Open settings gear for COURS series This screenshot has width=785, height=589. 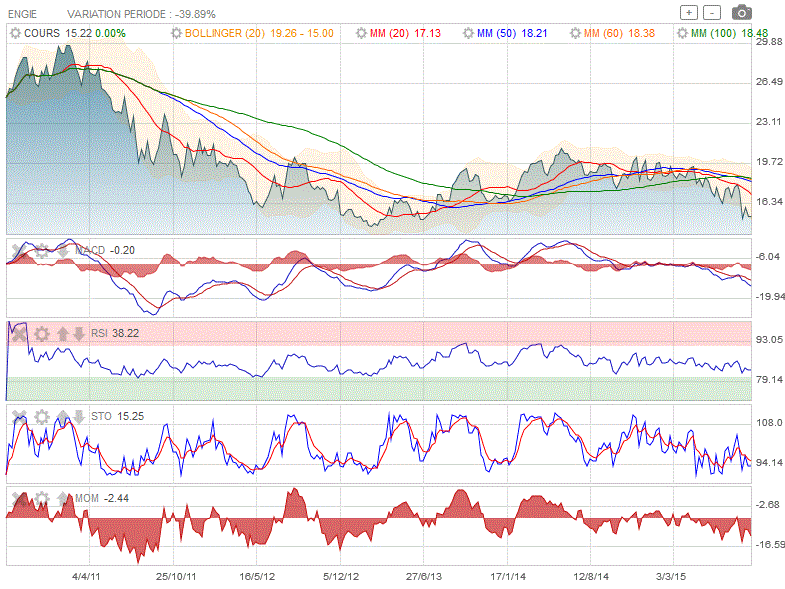[x=15, y=33]
